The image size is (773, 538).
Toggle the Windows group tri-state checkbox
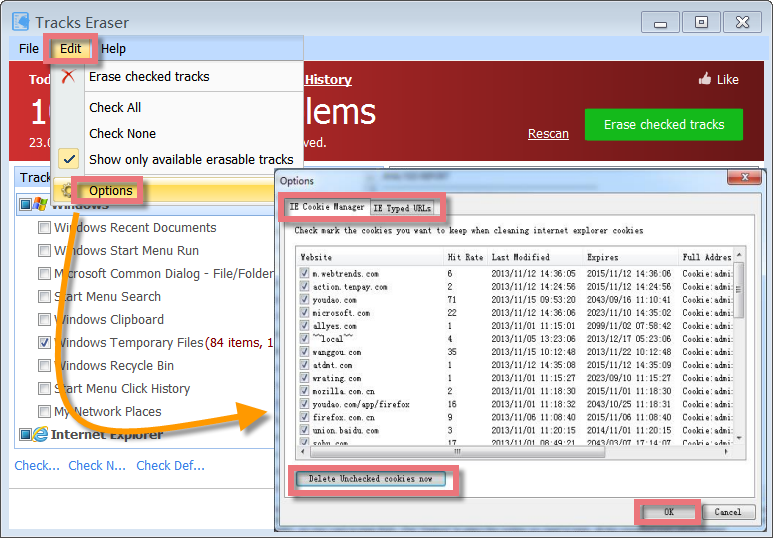pos(24,204)
